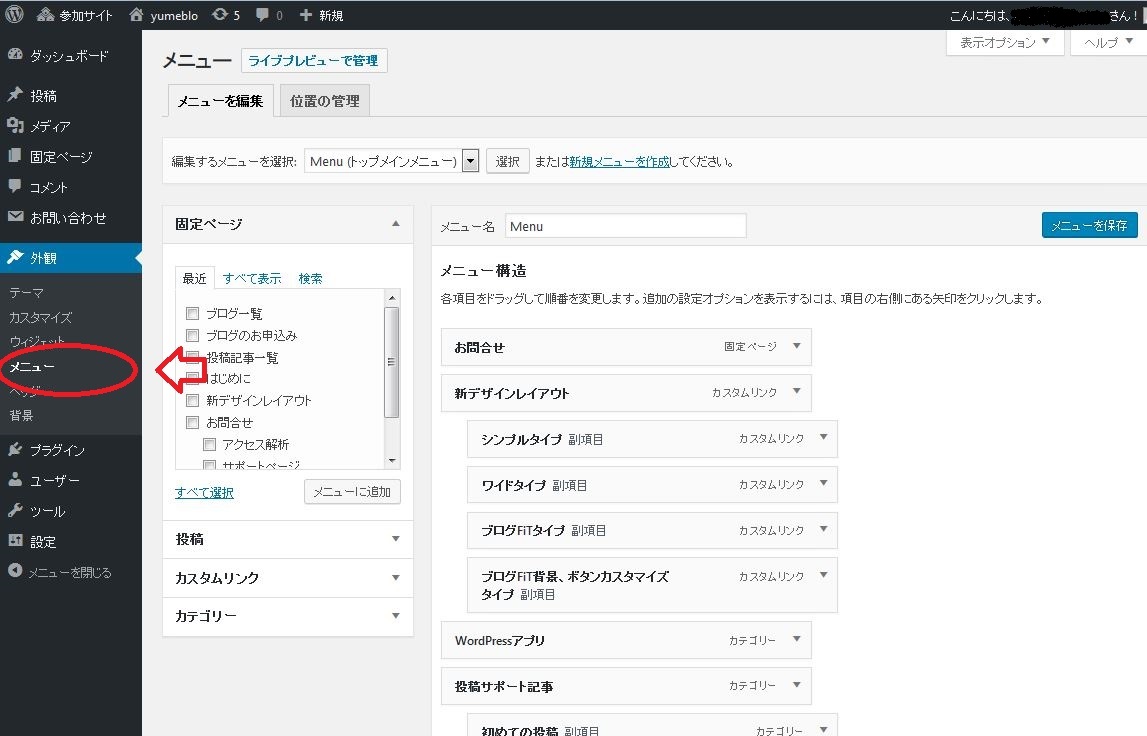Click the メニュー名 text field

[x=625, y=226]
